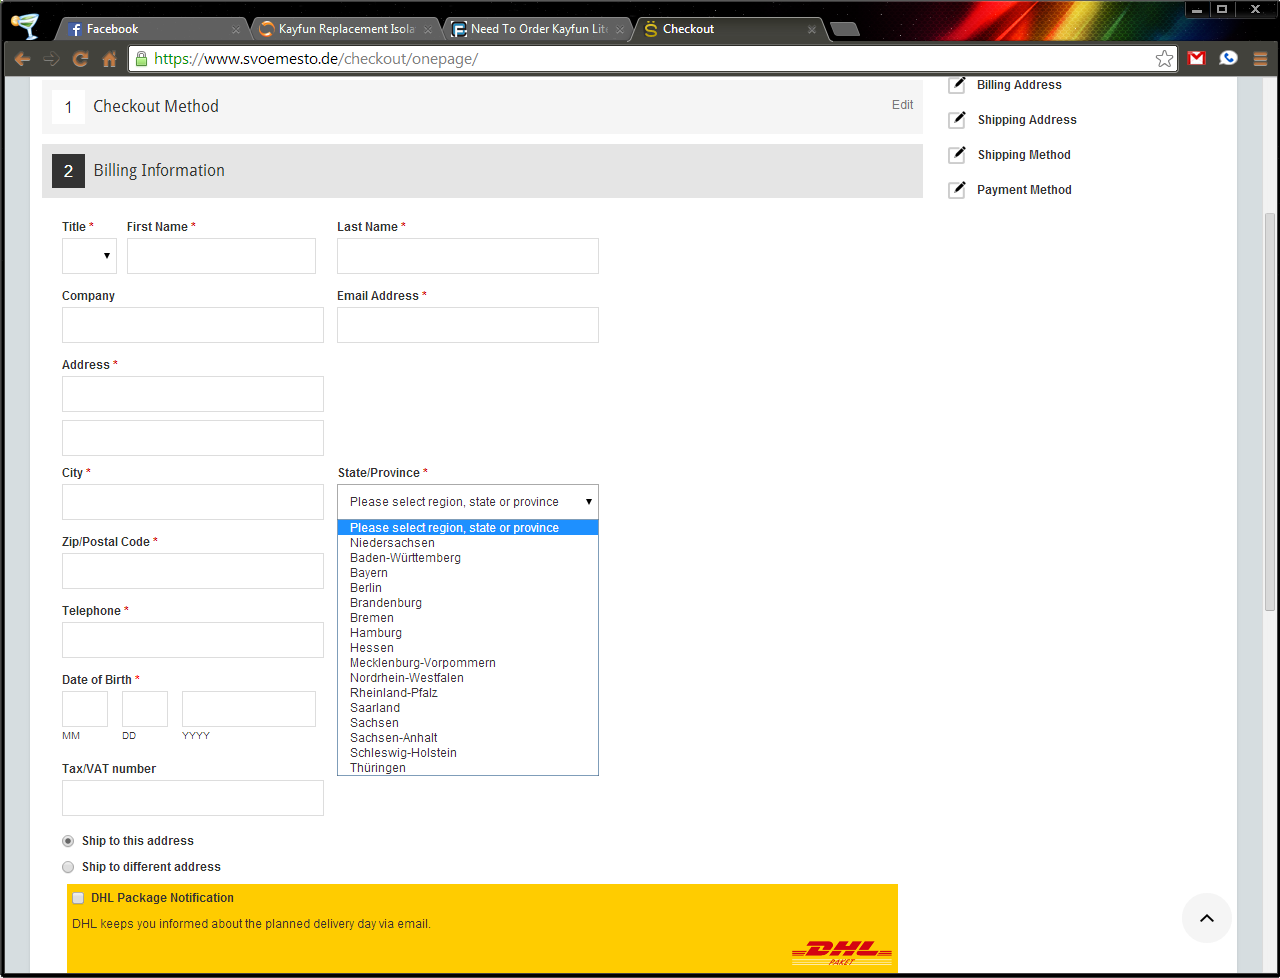Choose Niedersachsen from the list

468,543
